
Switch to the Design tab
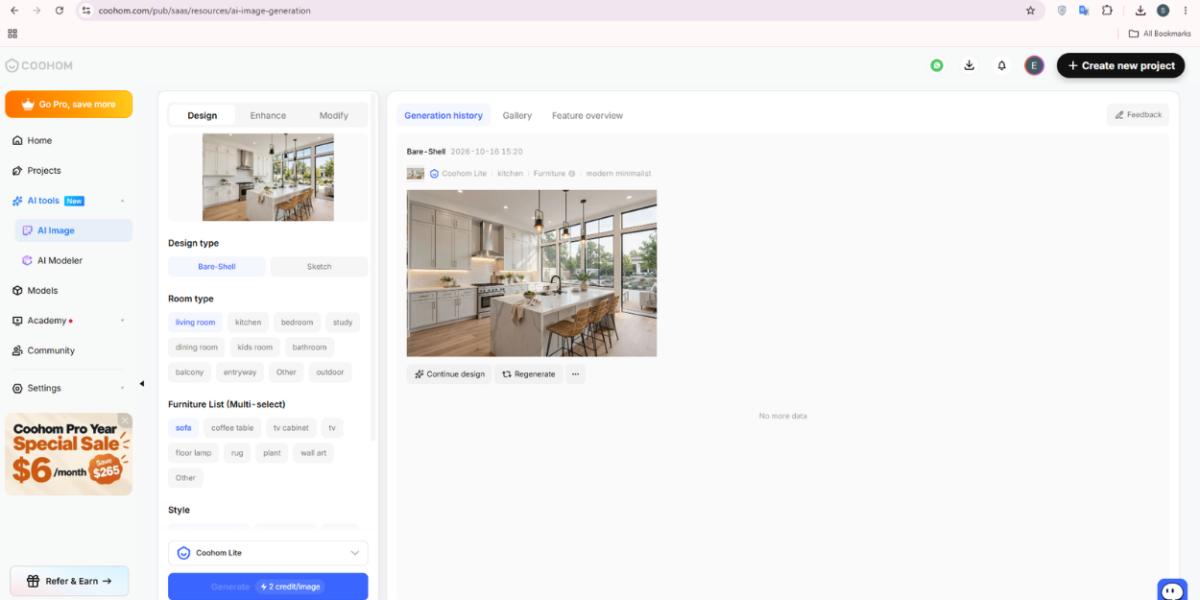point(202,115)
